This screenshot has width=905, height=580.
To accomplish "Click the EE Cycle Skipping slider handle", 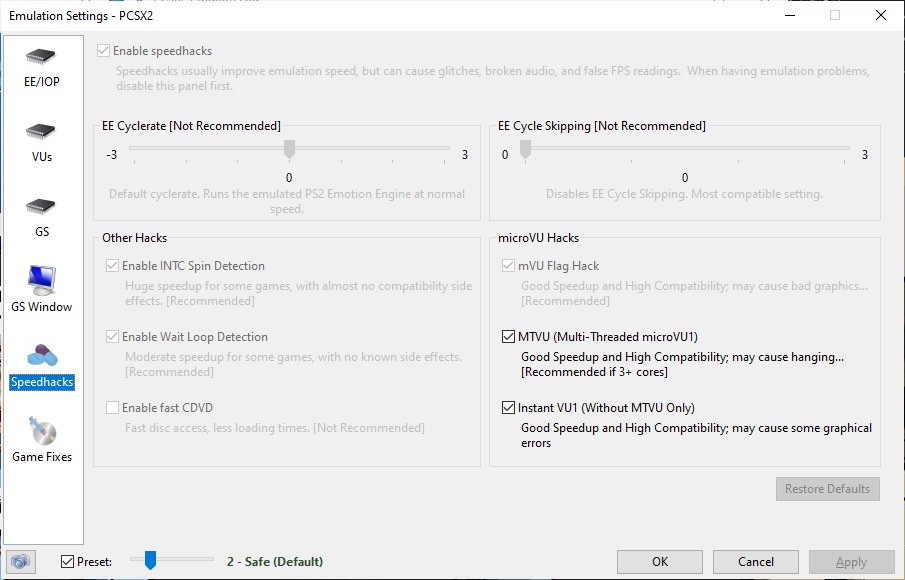I will click(525, 149).
